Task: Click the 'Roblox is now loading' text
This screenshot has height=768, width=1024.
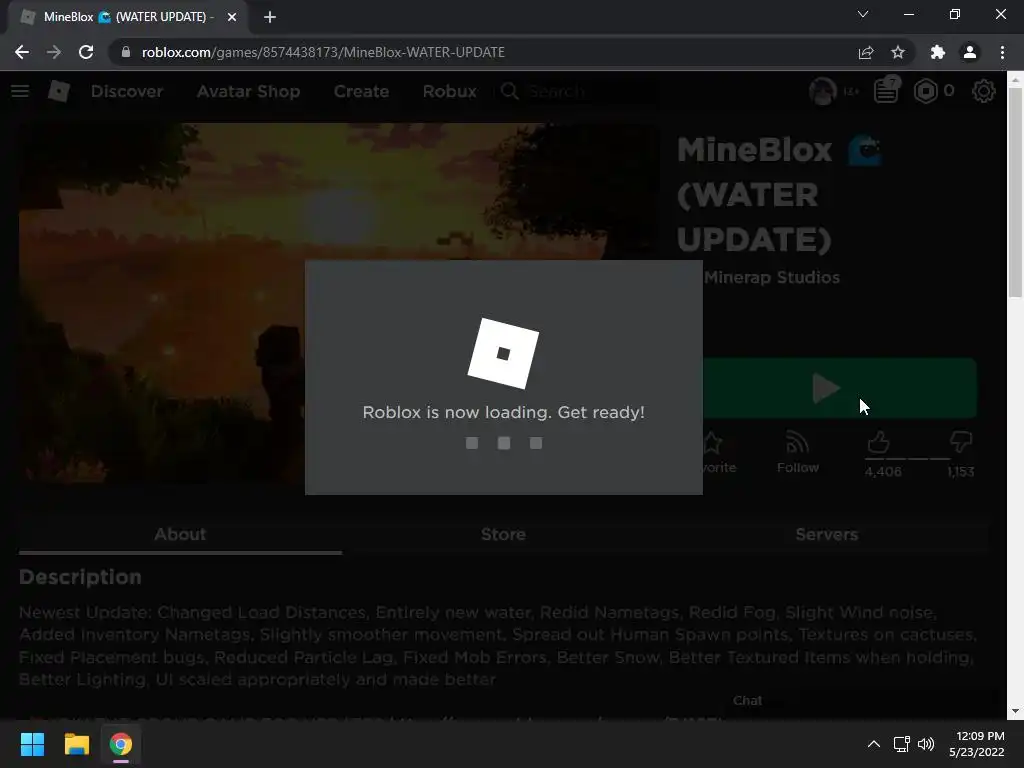Action: 504,413
